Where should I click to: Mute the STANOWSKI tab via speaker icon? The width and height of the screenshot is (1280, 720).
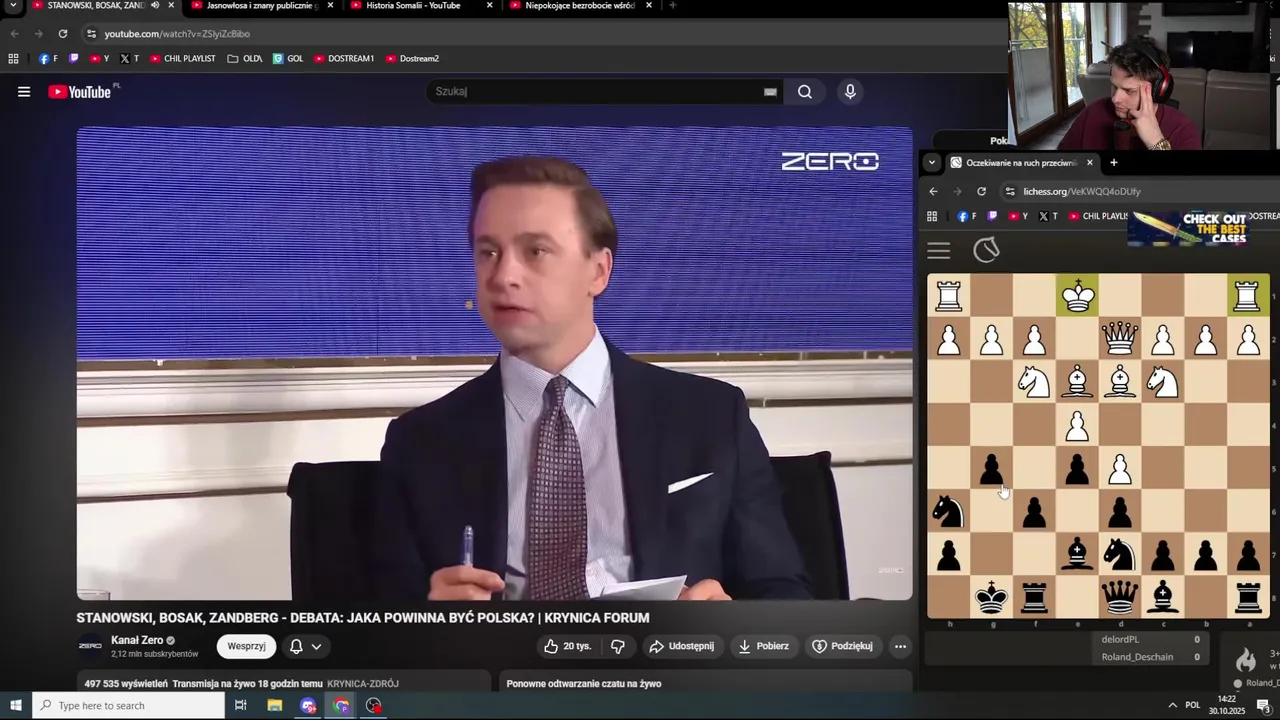click(x=155, y=6)
